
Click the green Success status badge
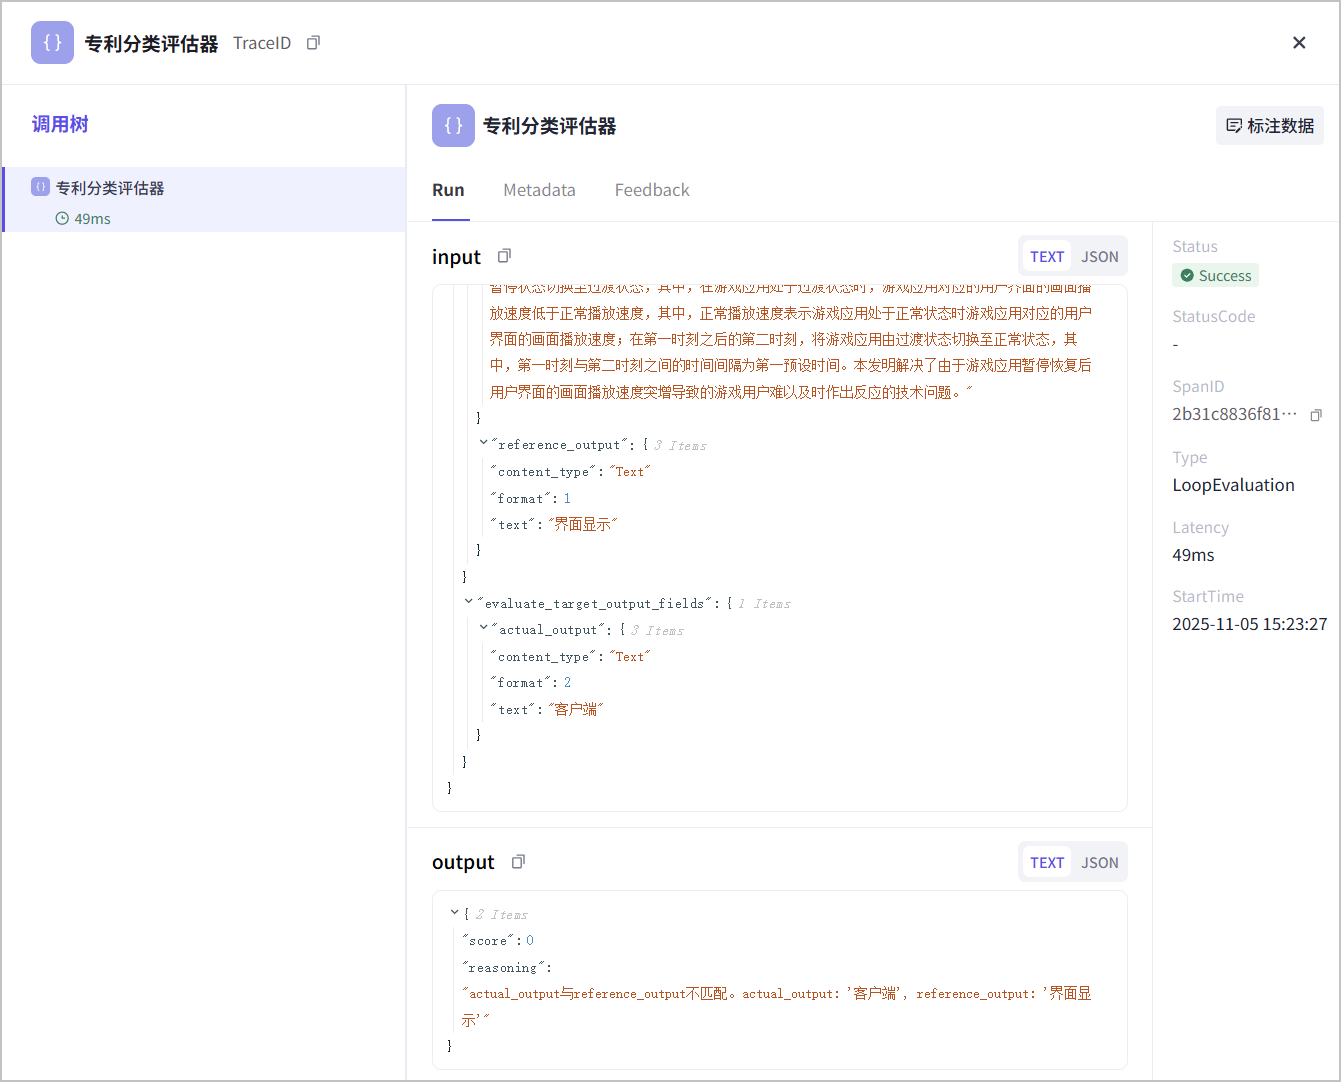coord(1215,276)
